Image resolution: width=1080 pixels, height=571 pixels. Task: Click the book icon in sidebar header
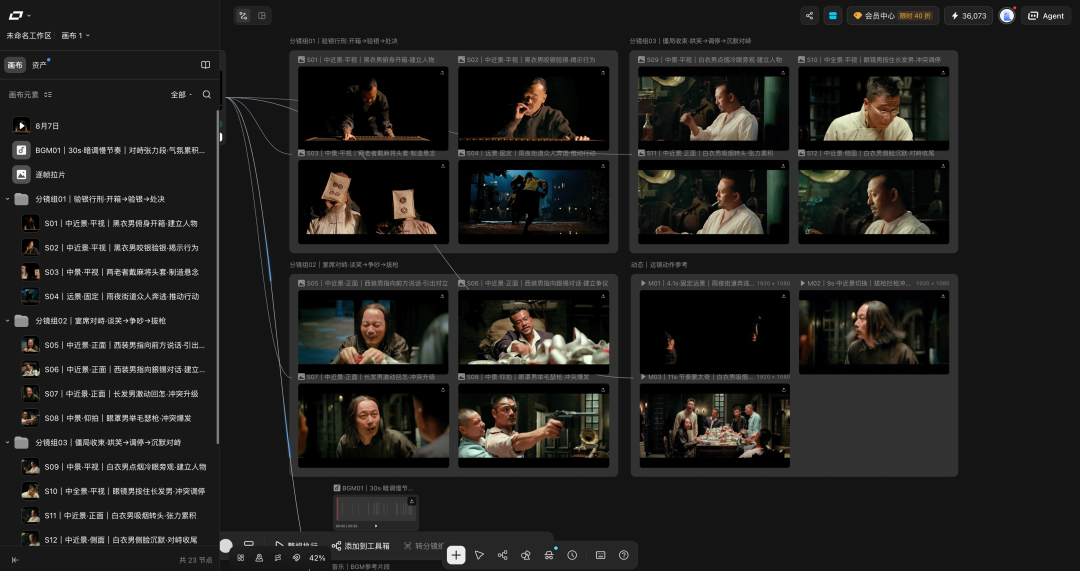tap(205, 65)
